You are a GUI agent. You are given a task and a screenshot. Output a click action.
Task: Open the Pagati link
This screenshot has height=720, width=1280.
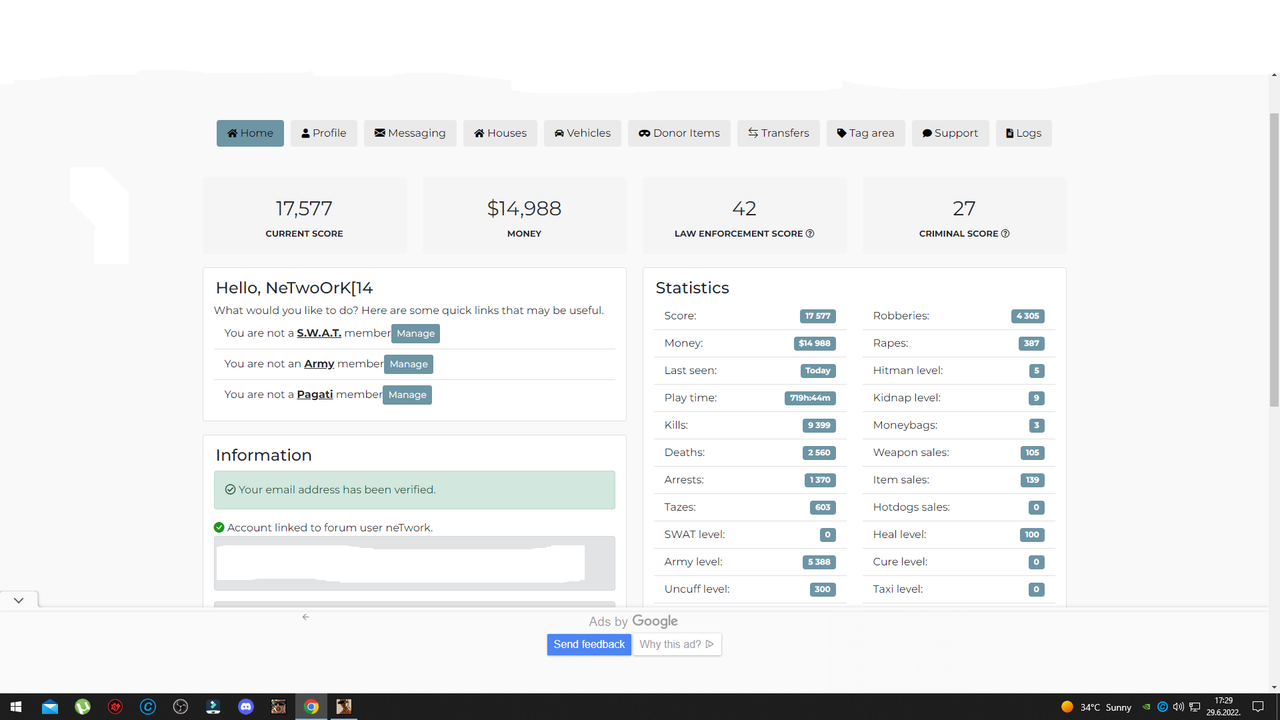tap(315, 395)
